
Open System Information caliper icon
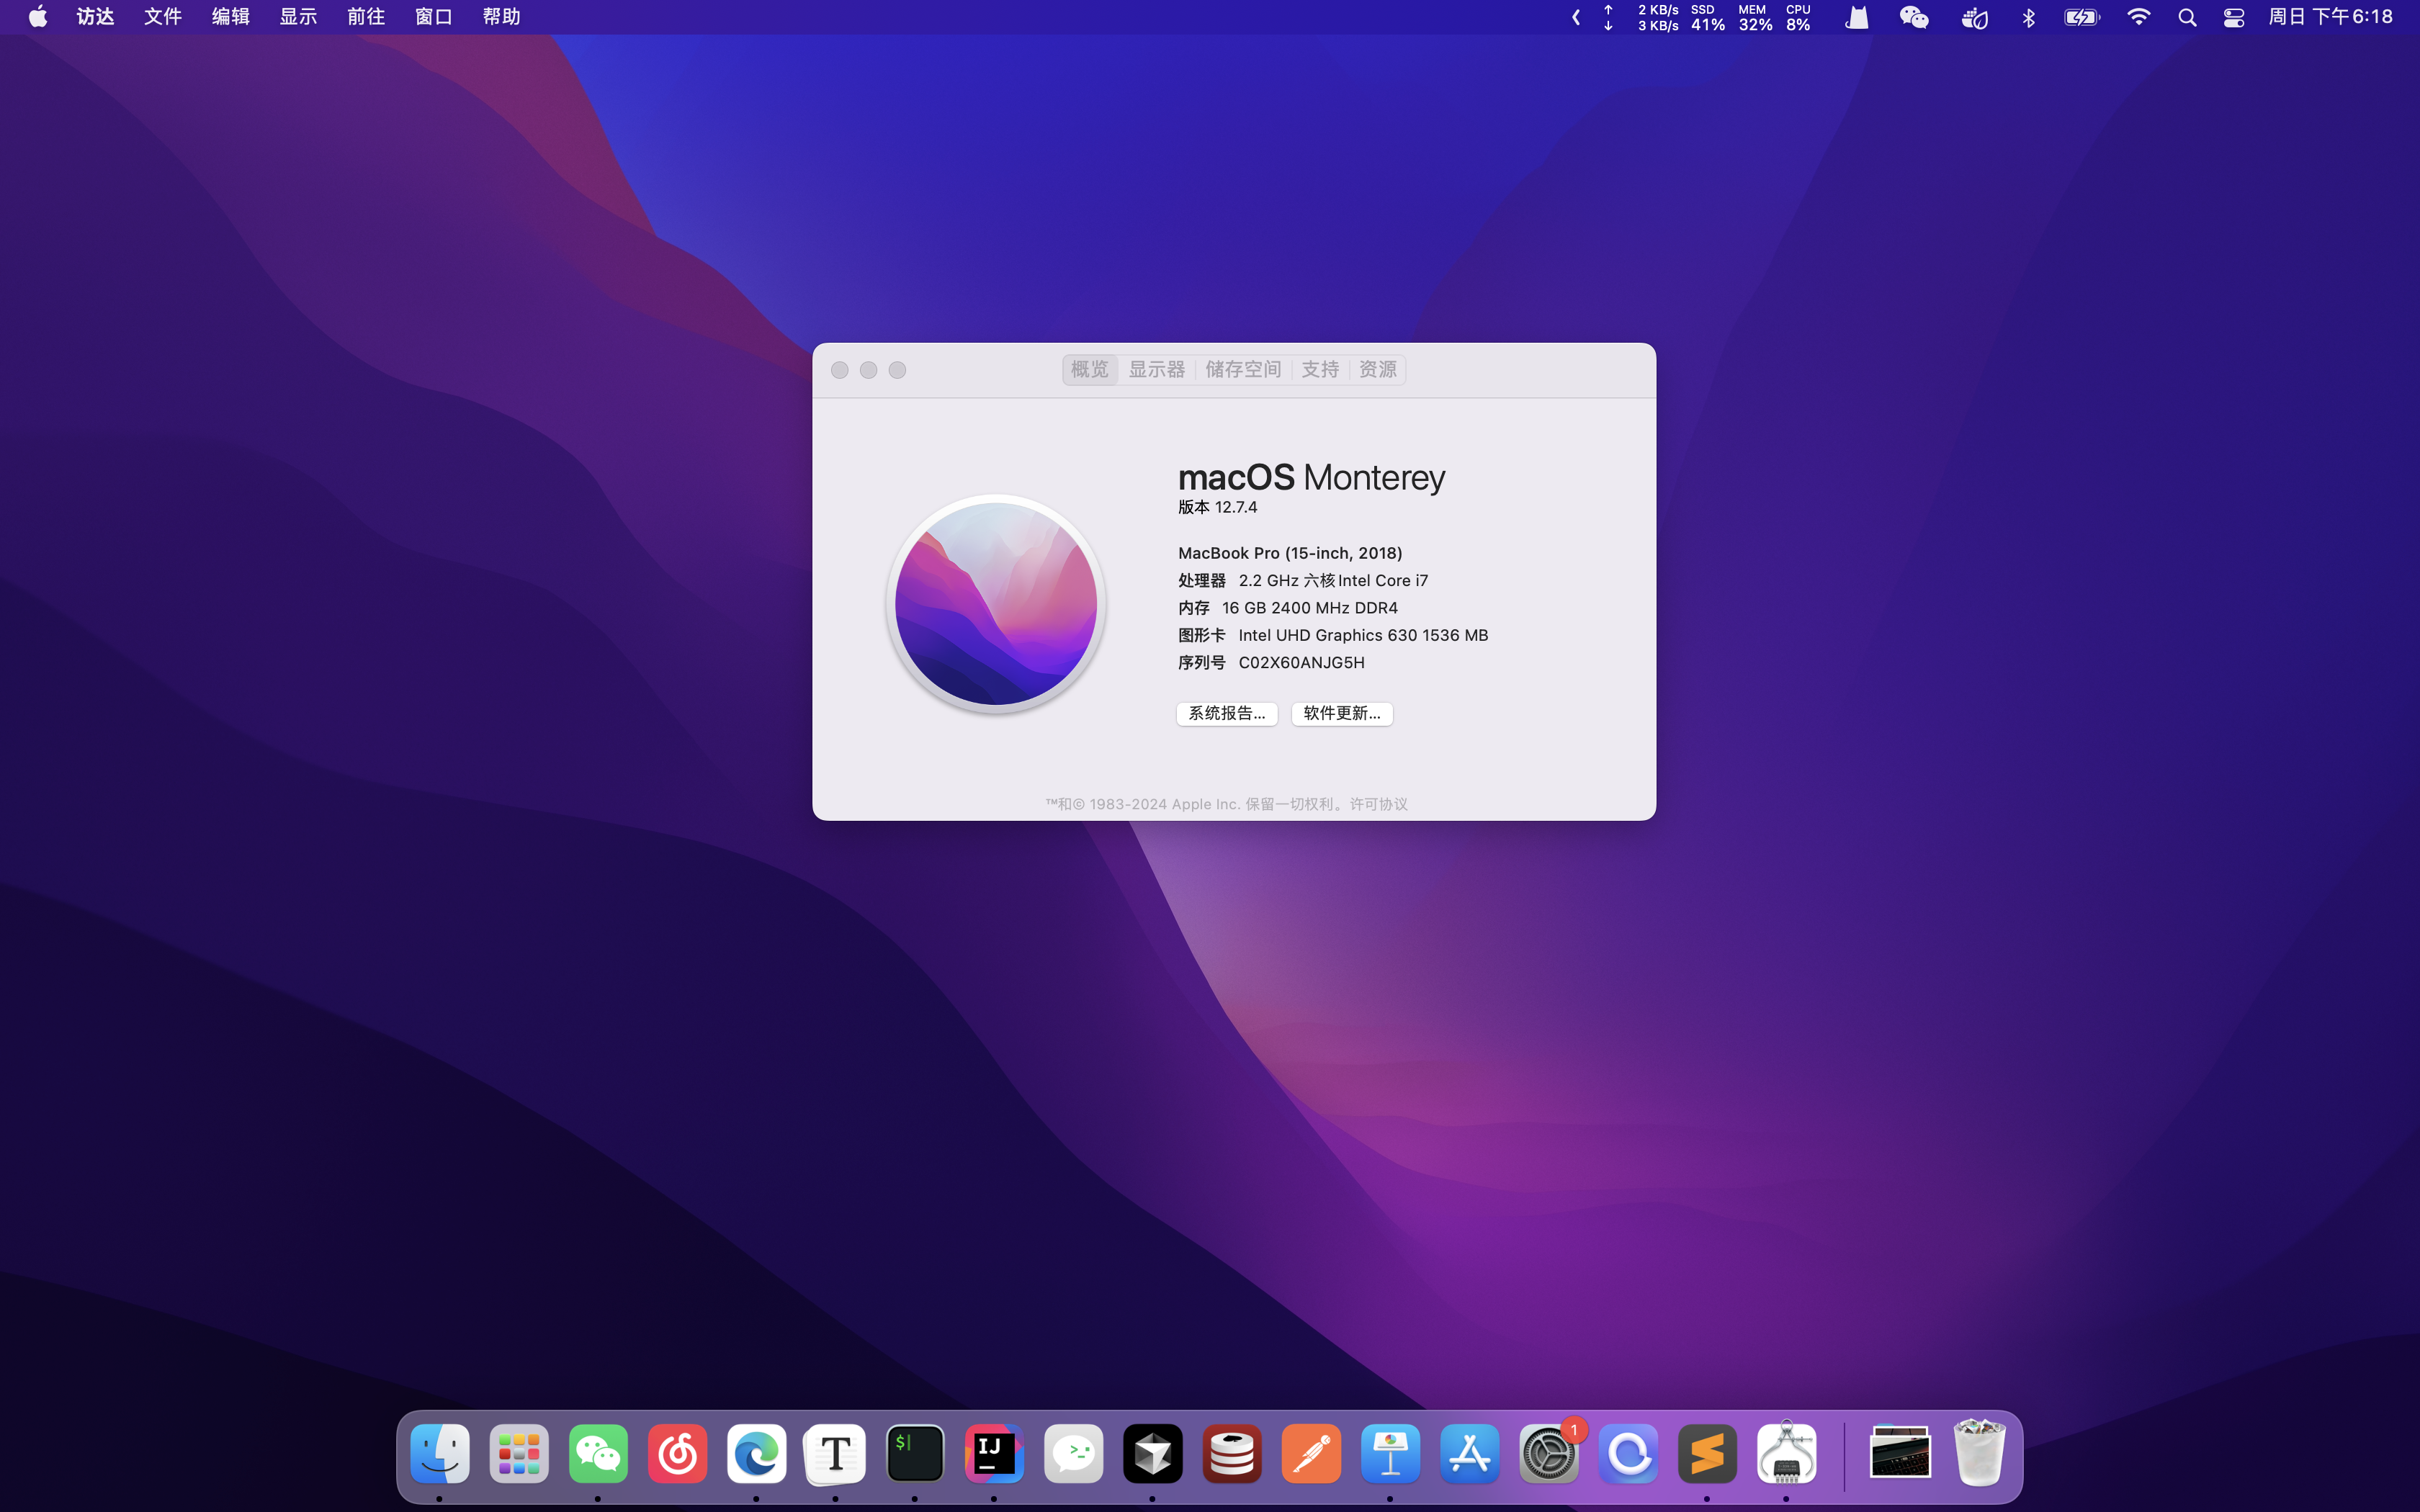[1786, 1453]
